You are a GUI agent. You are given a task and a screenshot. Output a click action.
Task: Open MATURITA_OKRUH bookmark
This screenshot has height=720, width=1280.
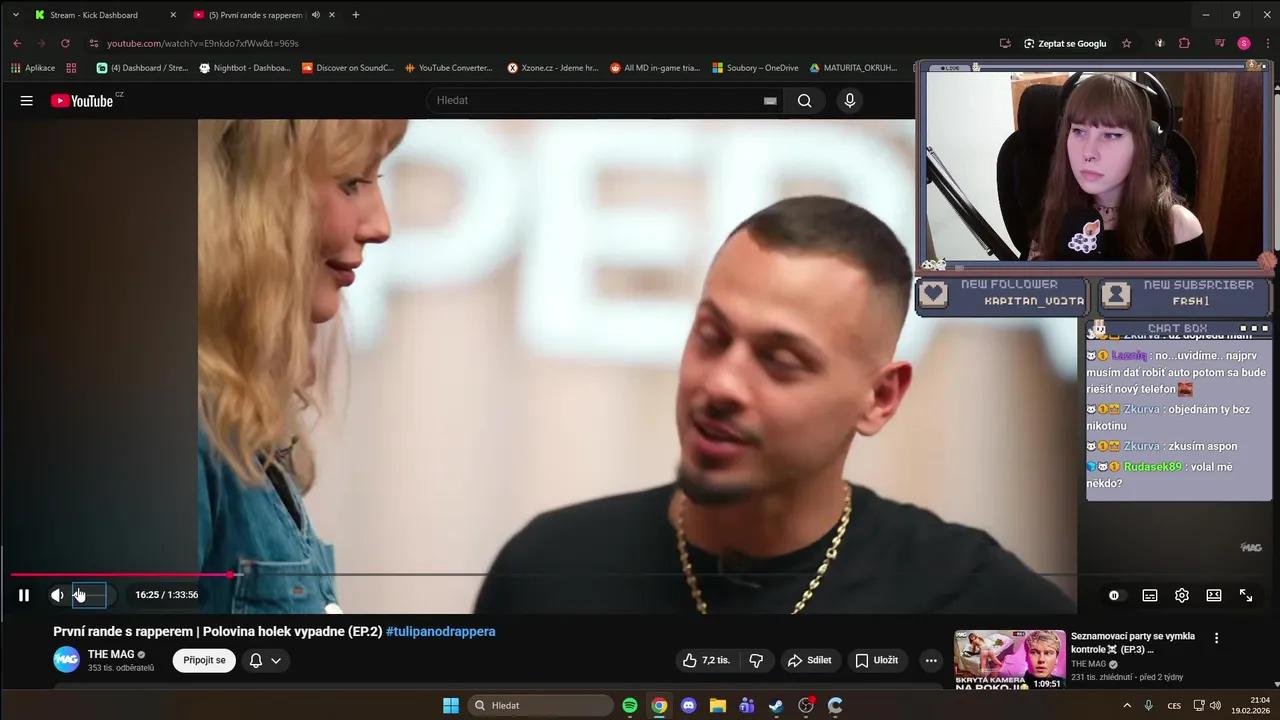pyautogui.click(x=853, y=68)
